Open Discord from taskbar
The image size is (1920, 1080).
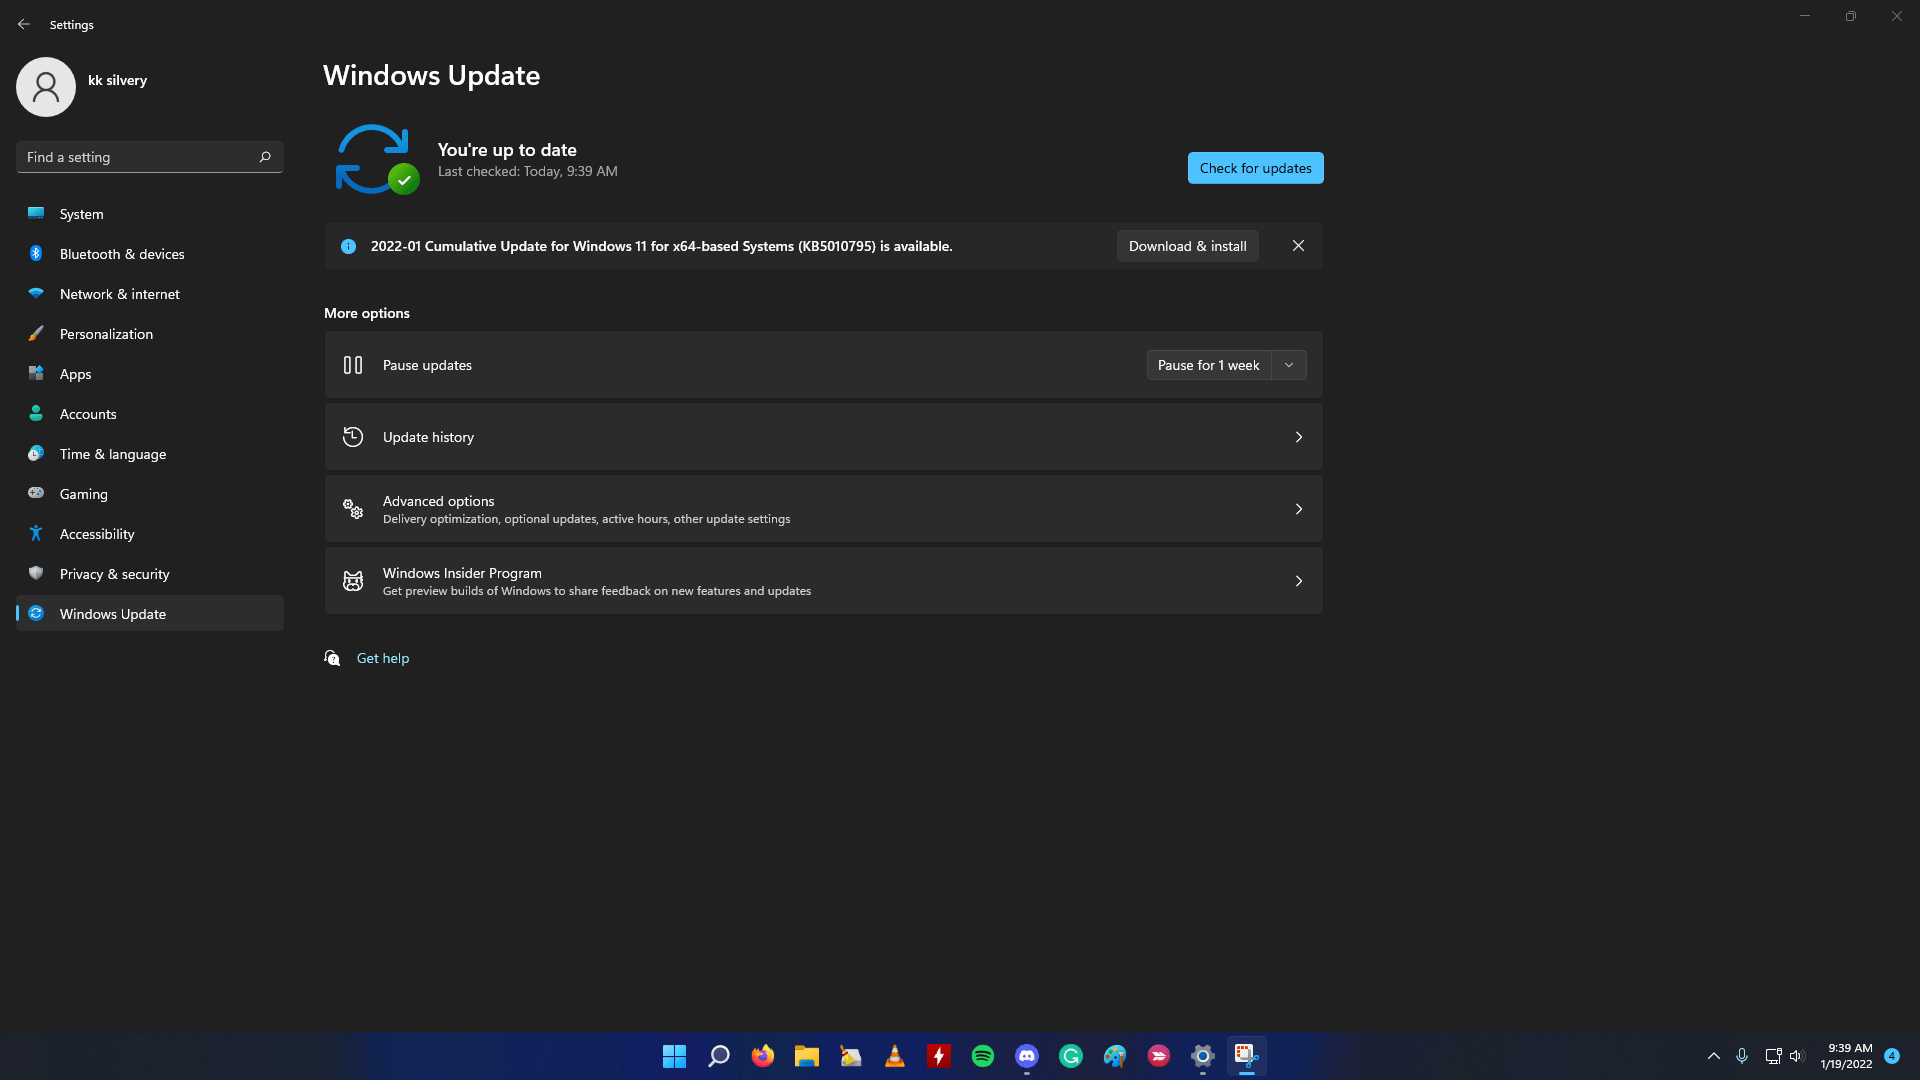(1026, 1055)
